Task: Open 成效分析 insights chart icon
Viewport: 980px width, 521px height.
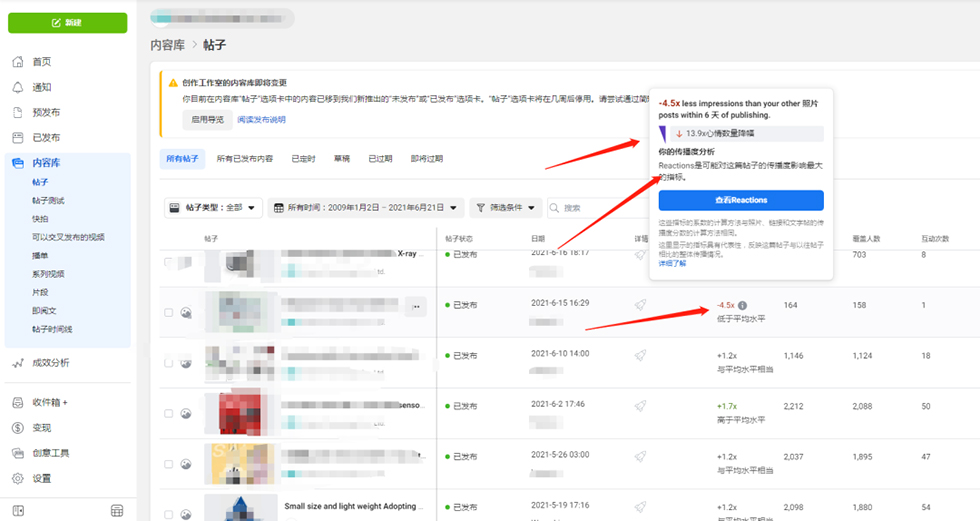Action: (18, 363)
